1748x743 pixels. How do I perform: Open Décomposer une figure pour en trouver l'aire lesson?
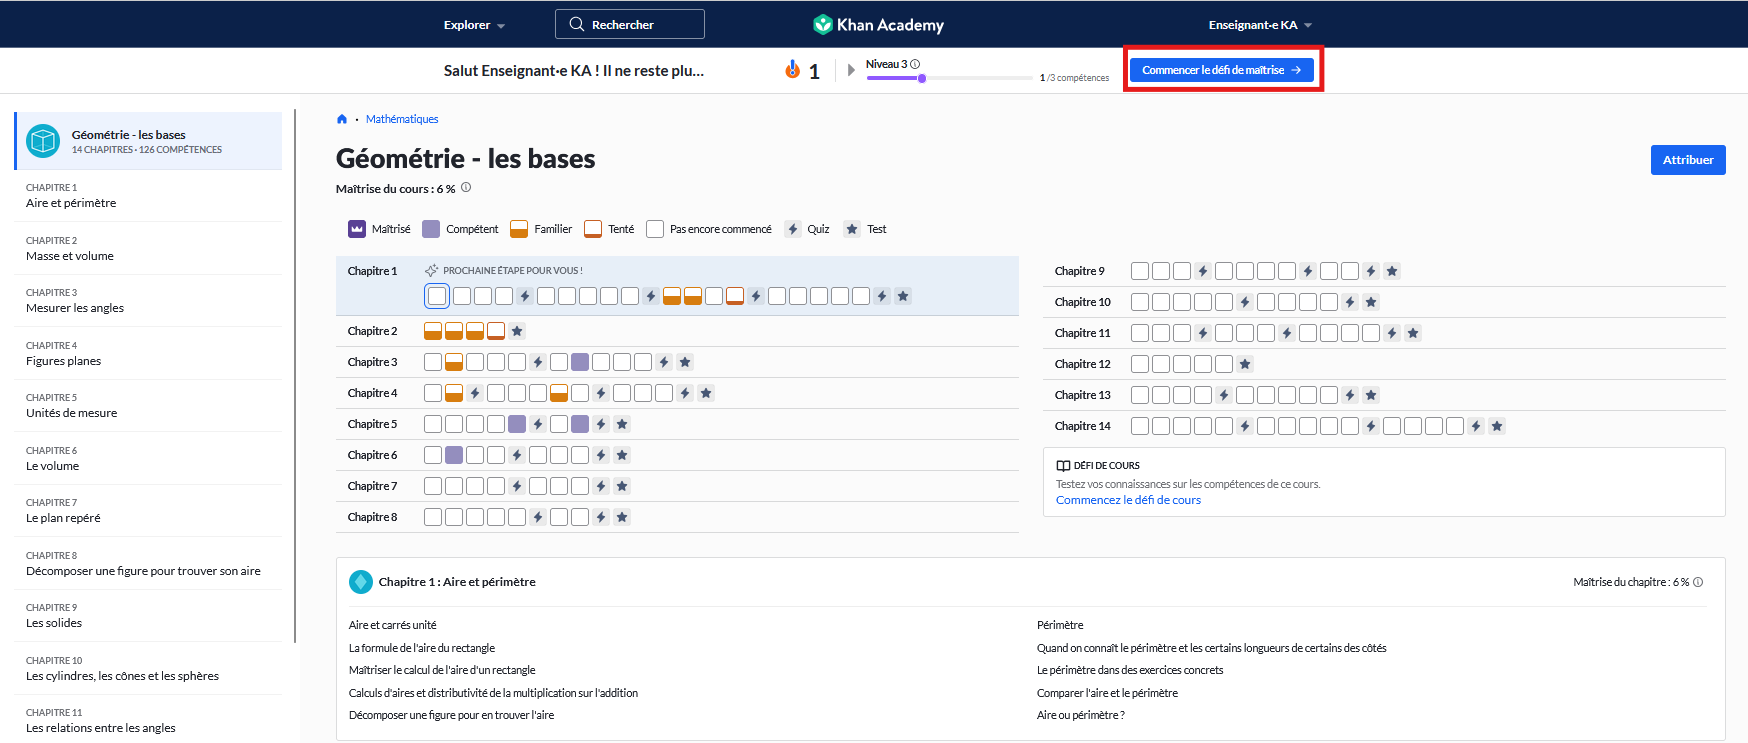pos(451,715)
